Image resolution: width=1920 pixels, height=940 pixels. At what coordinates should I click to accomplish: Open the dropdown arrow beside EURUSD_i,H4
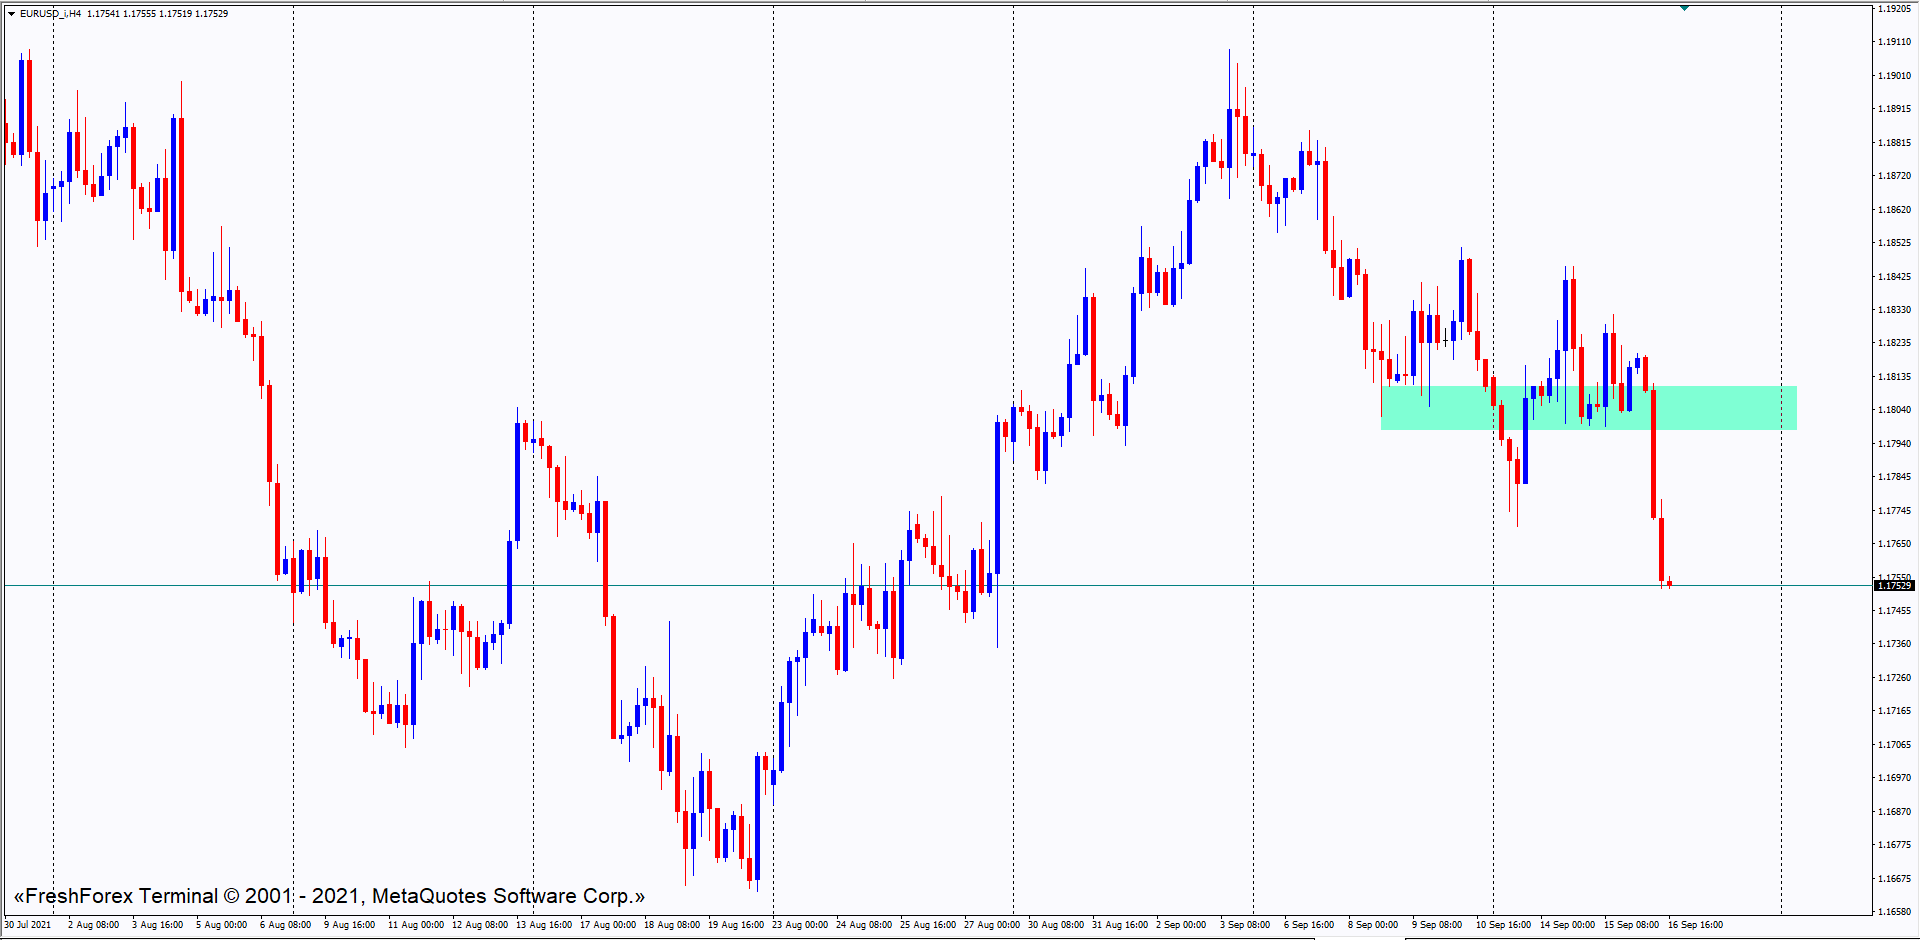(x=11, y=14)
